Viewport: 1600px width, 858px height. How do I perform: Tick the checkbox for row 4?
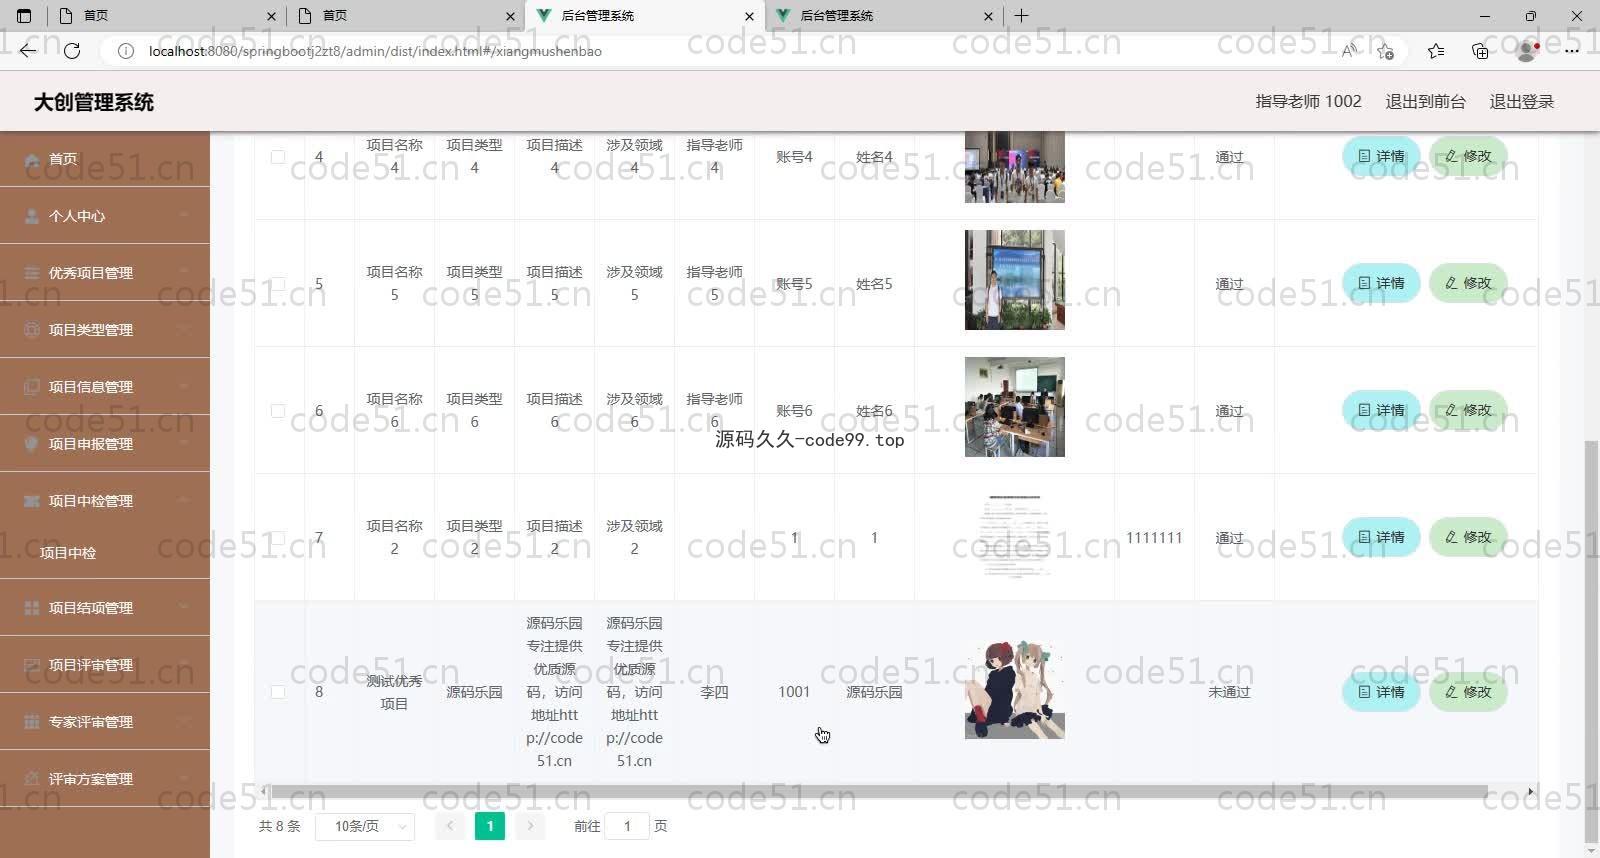pos(278,157)
